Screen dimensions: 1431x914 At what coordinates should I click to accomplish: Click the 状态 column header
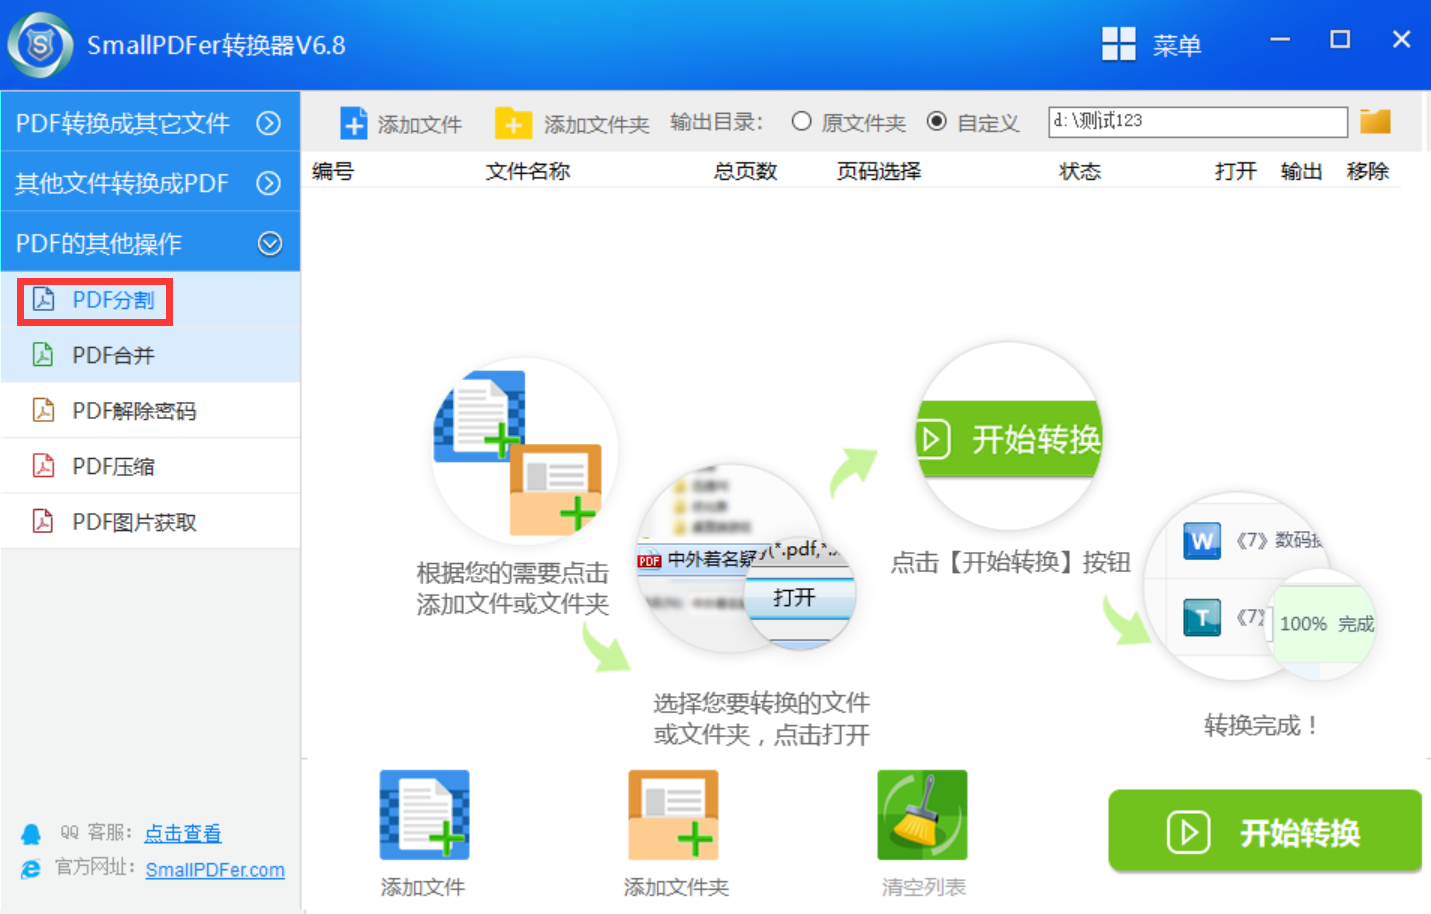(x=1080, y=171)
